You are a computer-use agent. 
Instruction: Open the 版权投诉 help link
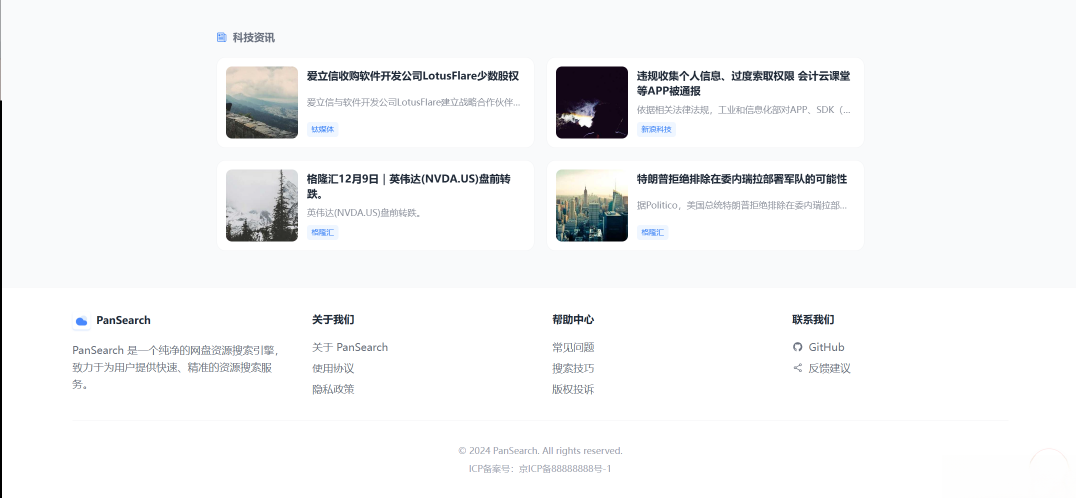(573, 389)
